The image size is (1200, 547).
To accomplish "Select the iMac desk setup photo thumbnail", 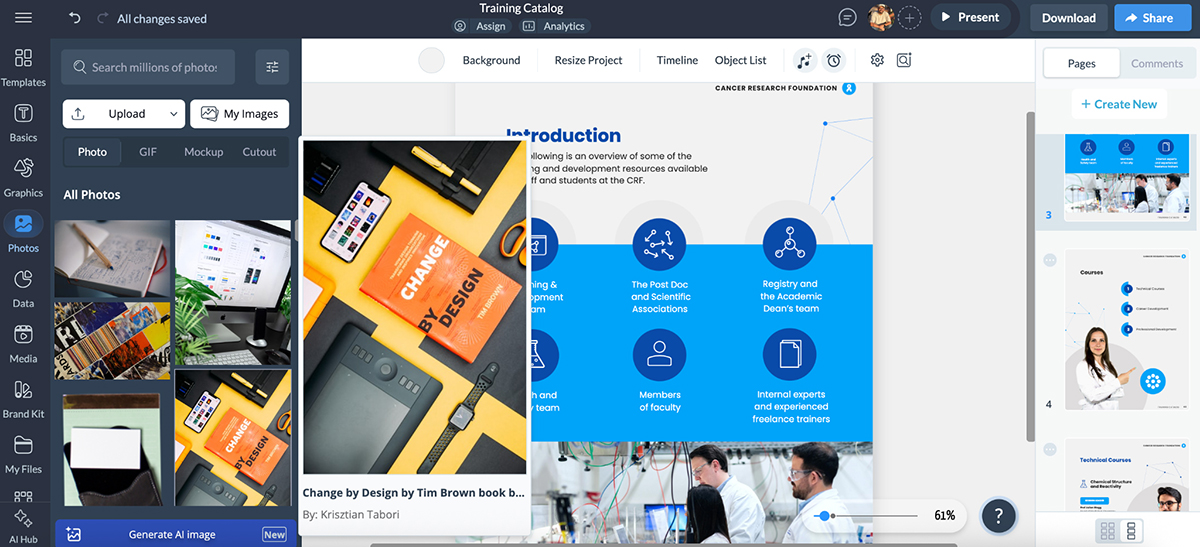I will point(233,292).
